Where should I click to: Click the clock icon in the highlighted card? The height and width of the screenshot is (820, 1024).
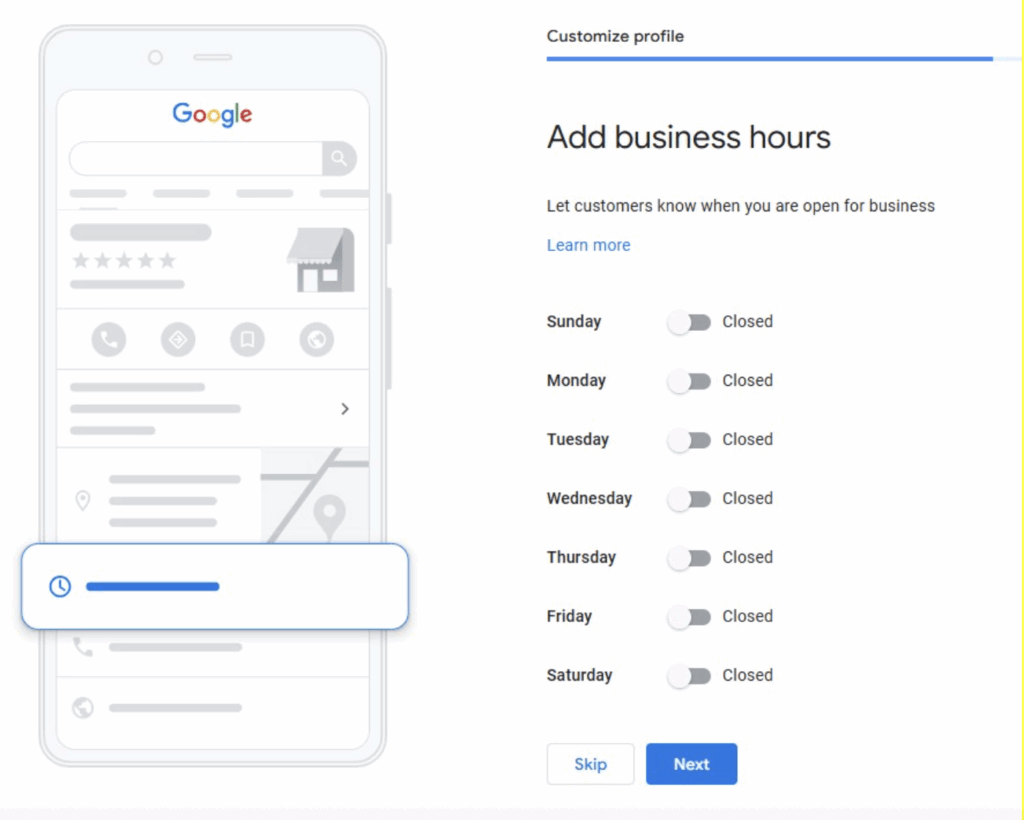[59, 586]
